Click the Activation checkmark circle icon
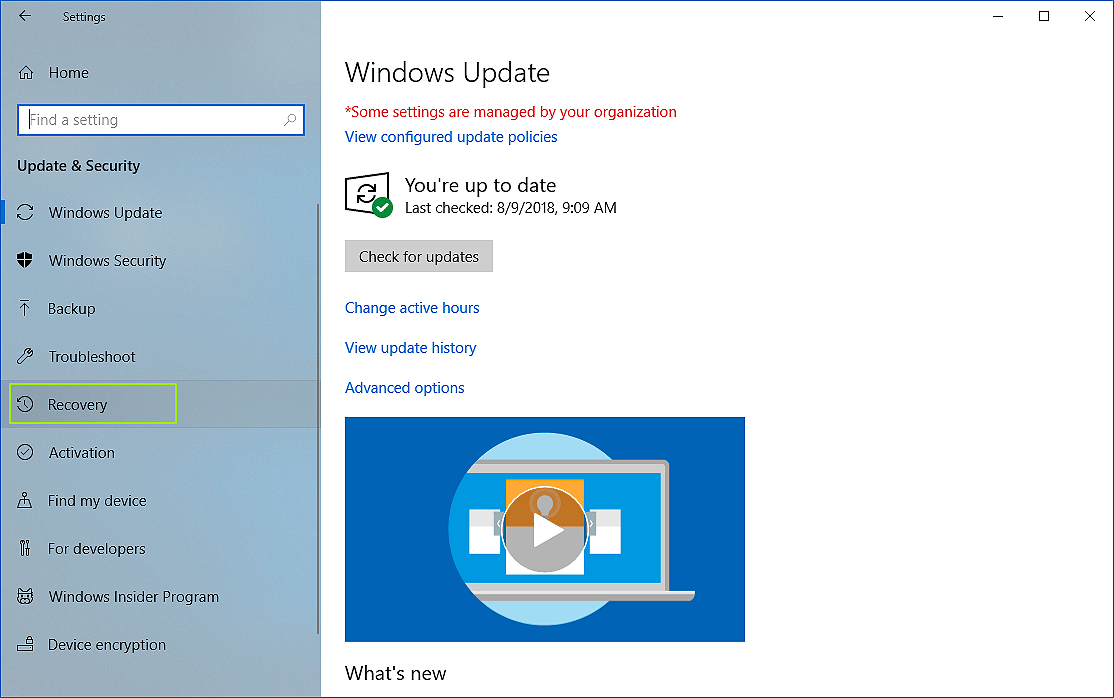The width and height of the screenshot is (1114, 698). 25,452
